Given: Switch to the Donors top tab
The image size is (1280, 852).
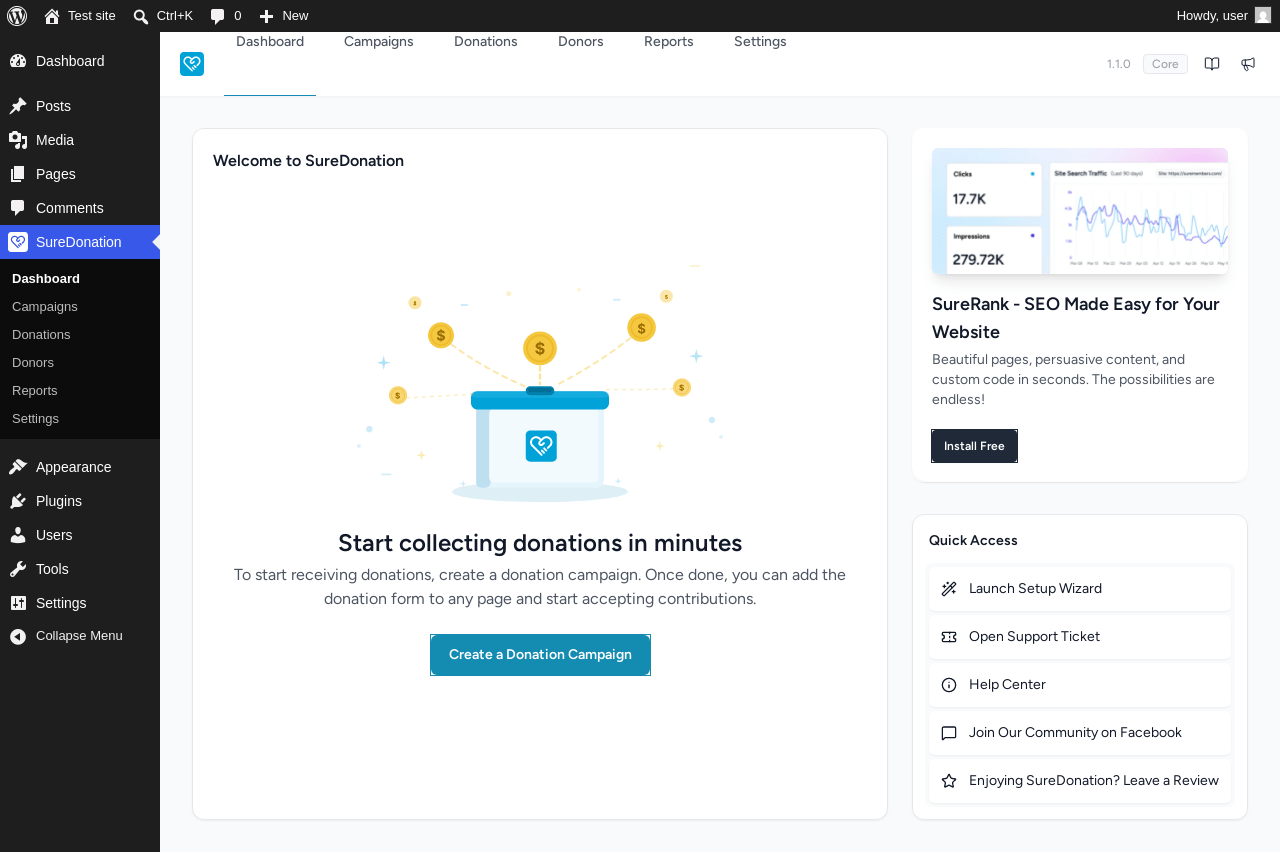Looking at the screenshot, I should [581, 42].
